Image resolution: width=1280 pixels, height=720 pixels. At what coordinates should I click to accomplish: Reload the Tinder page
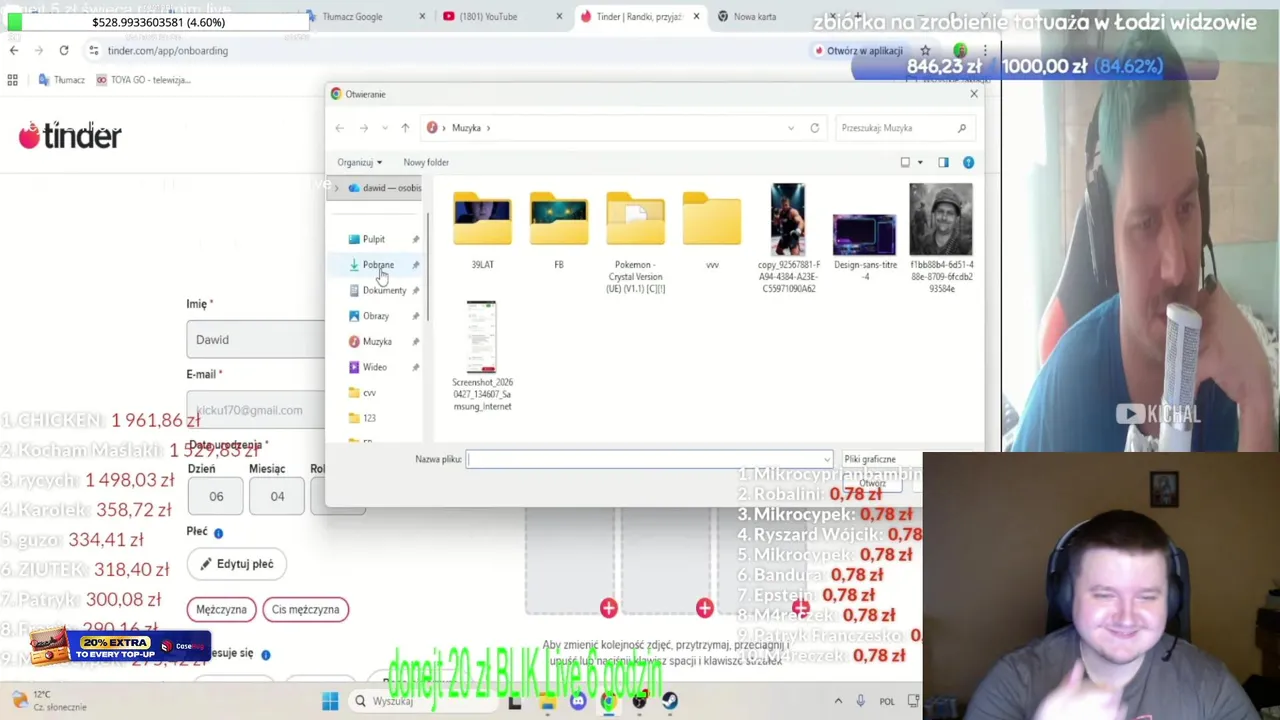click(x=64, y=50)
